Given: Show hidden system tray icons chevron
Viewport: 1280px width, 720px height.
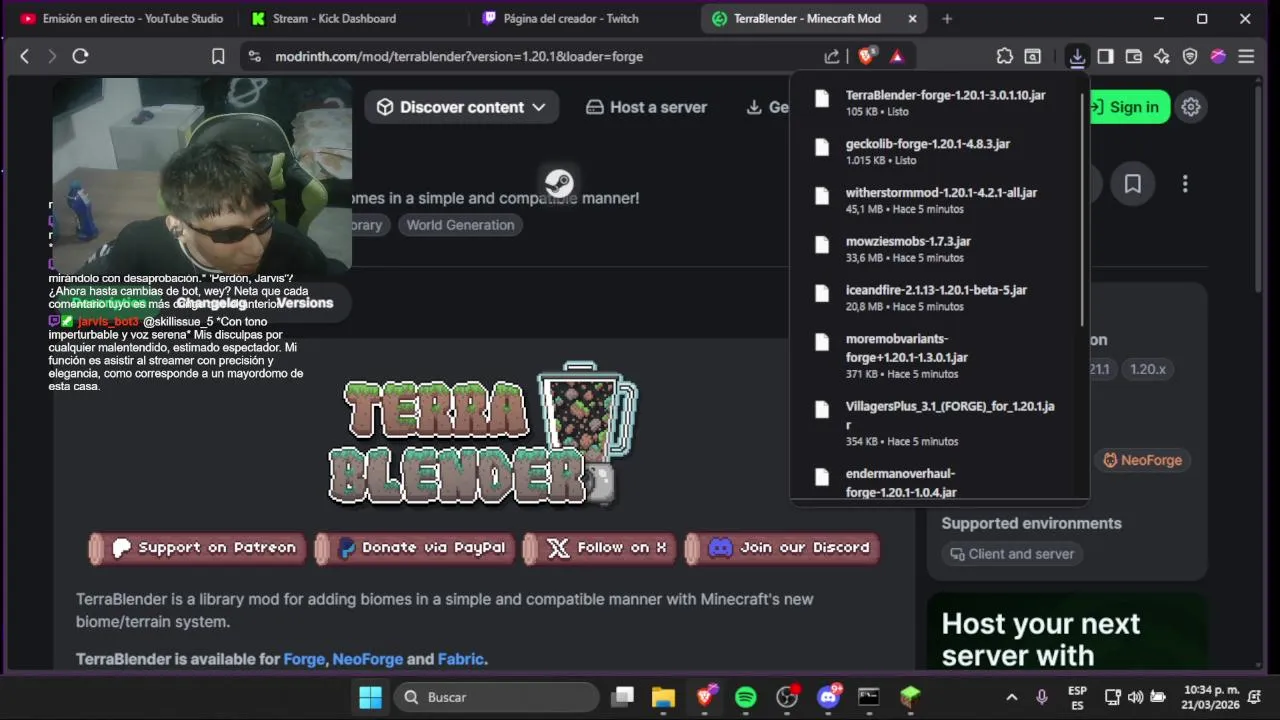Looking at the screenshot, I should (1011, 697).
